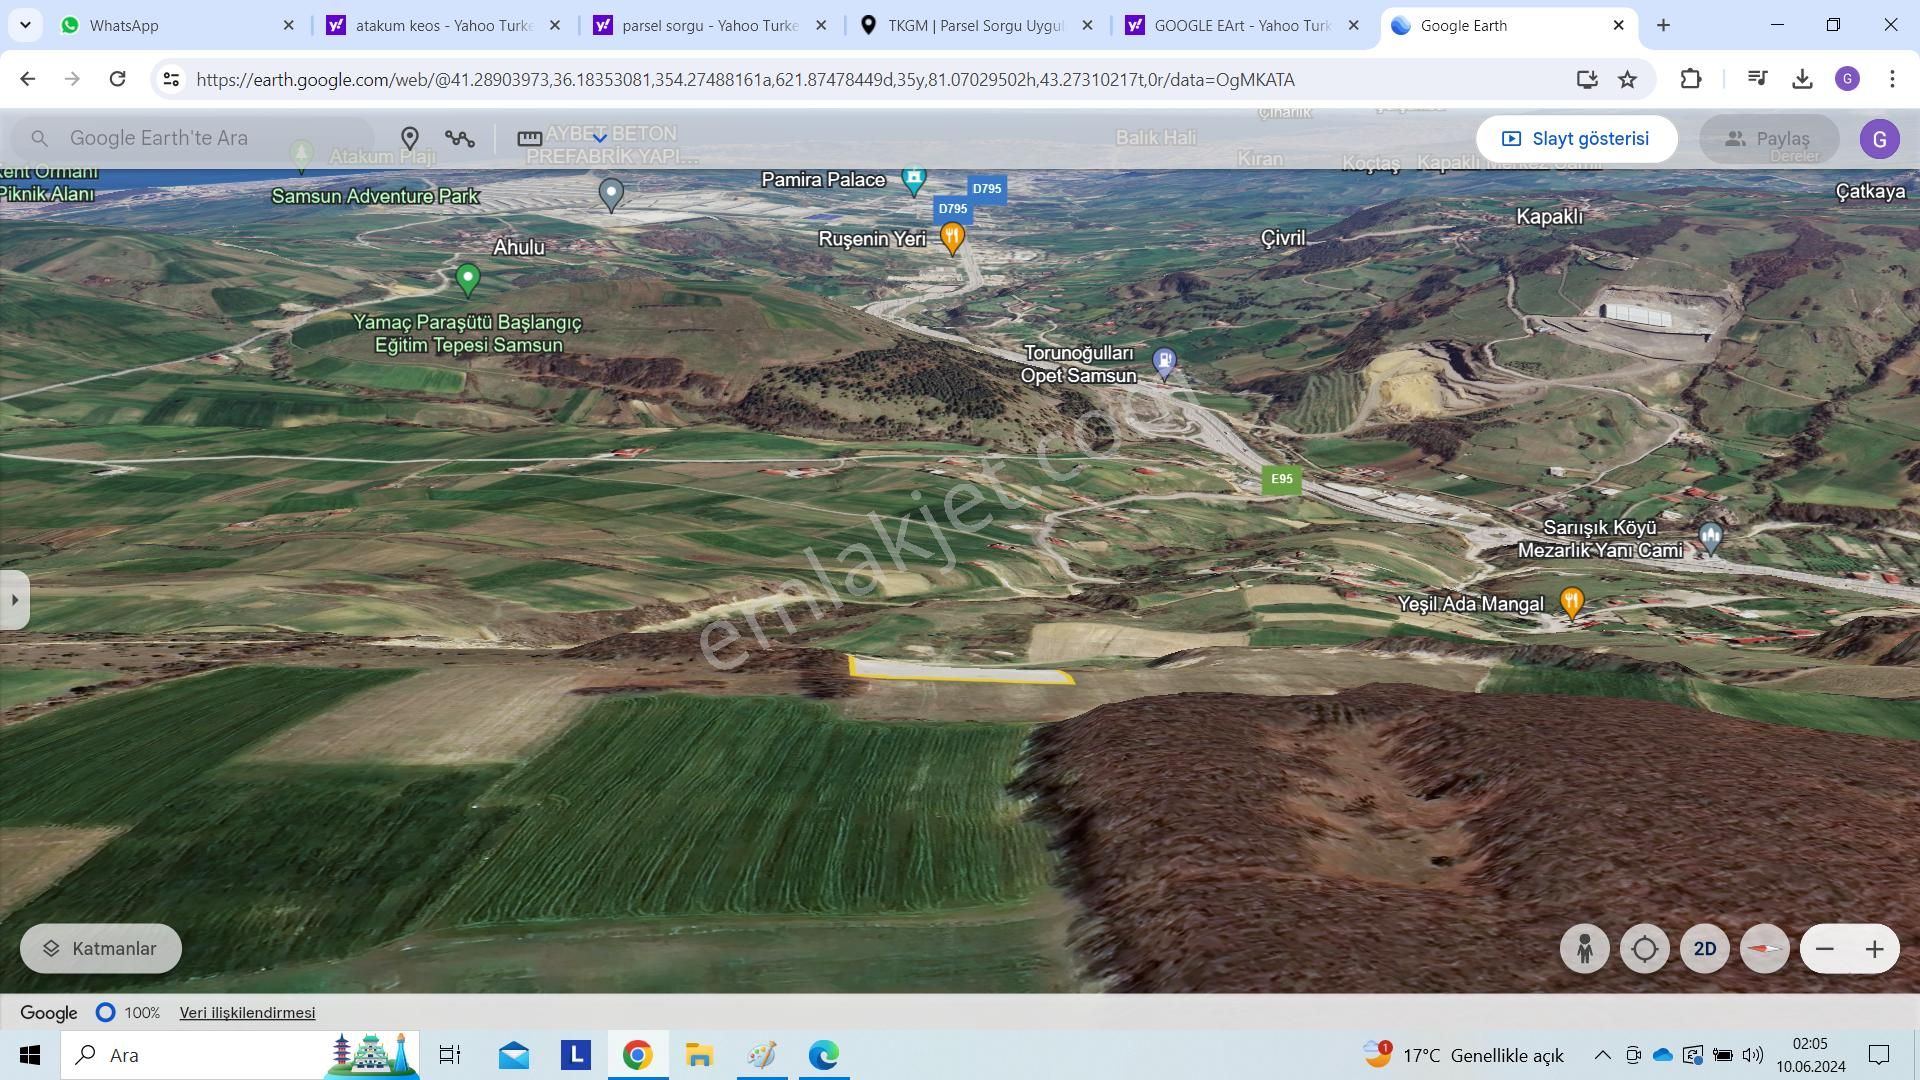
Task: Click the draw path tool icon
Action: click(460, 139)
